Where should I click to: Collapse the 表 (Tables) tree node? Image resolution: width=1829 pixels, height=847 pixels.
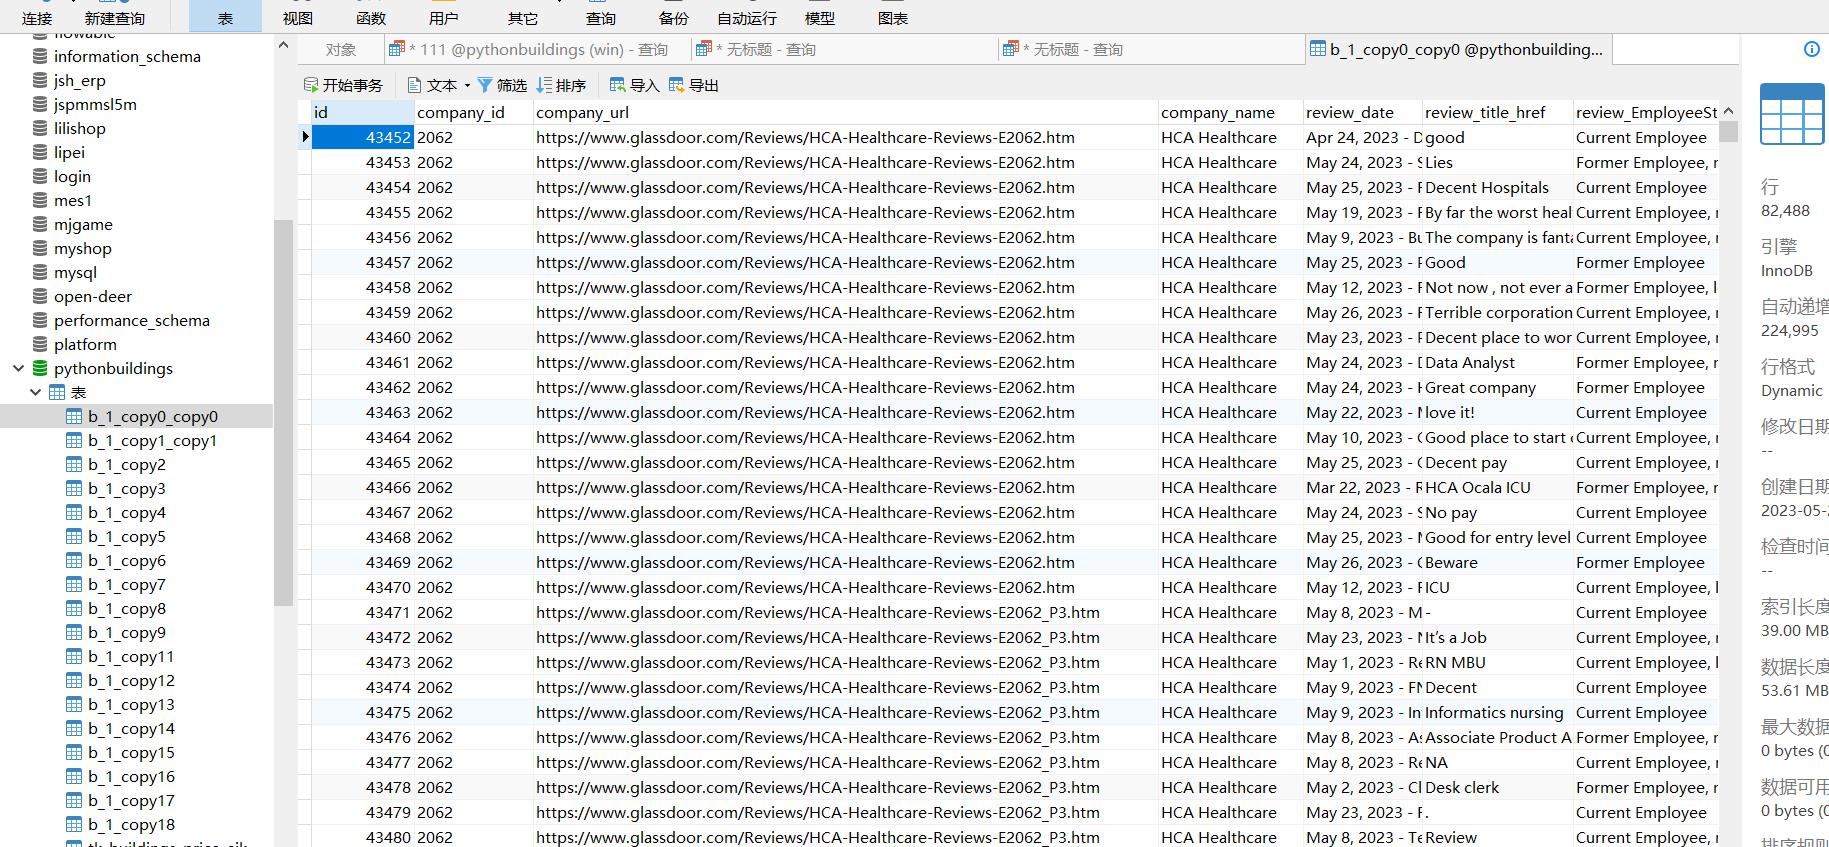point(36,393)
